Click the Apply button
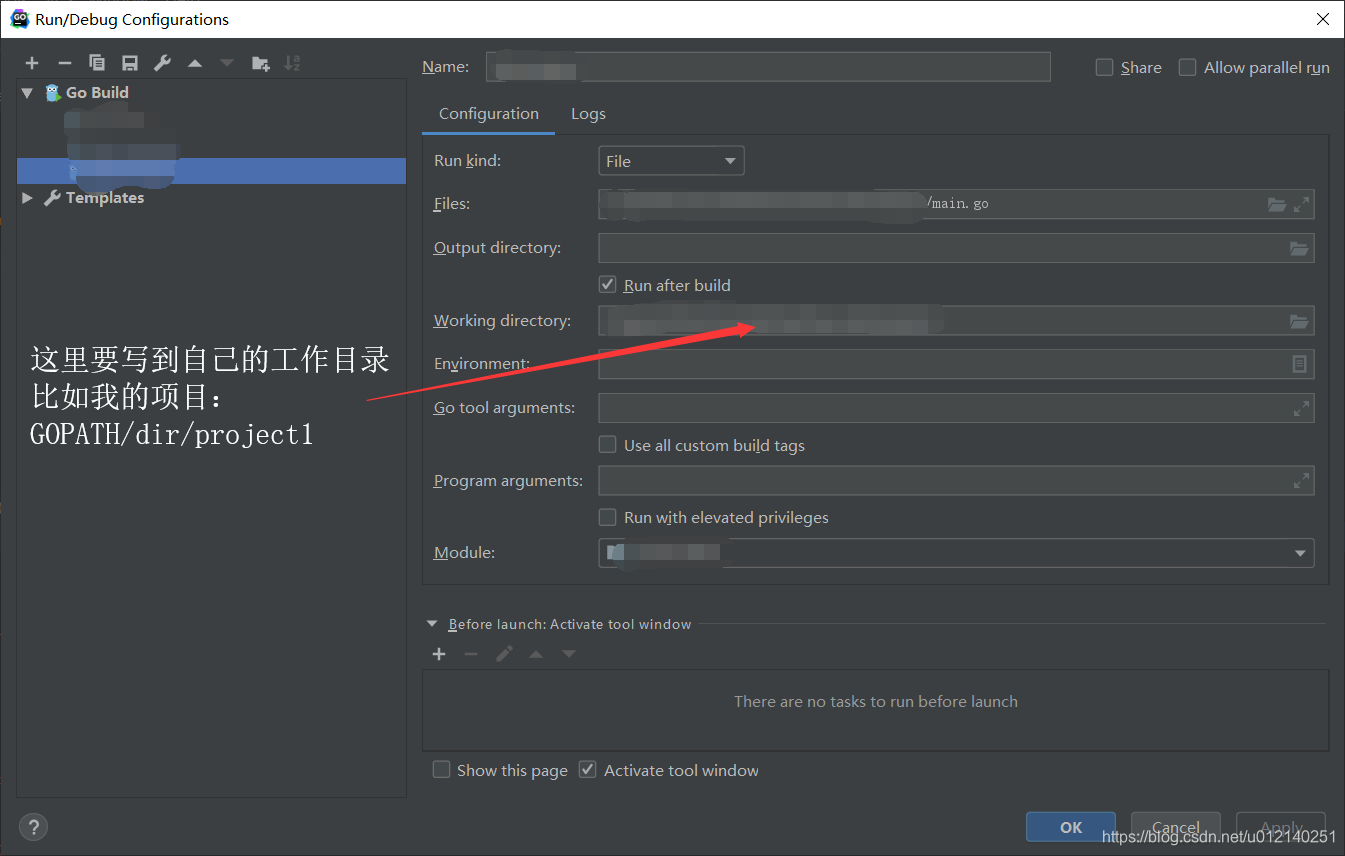 point(1281,827)
